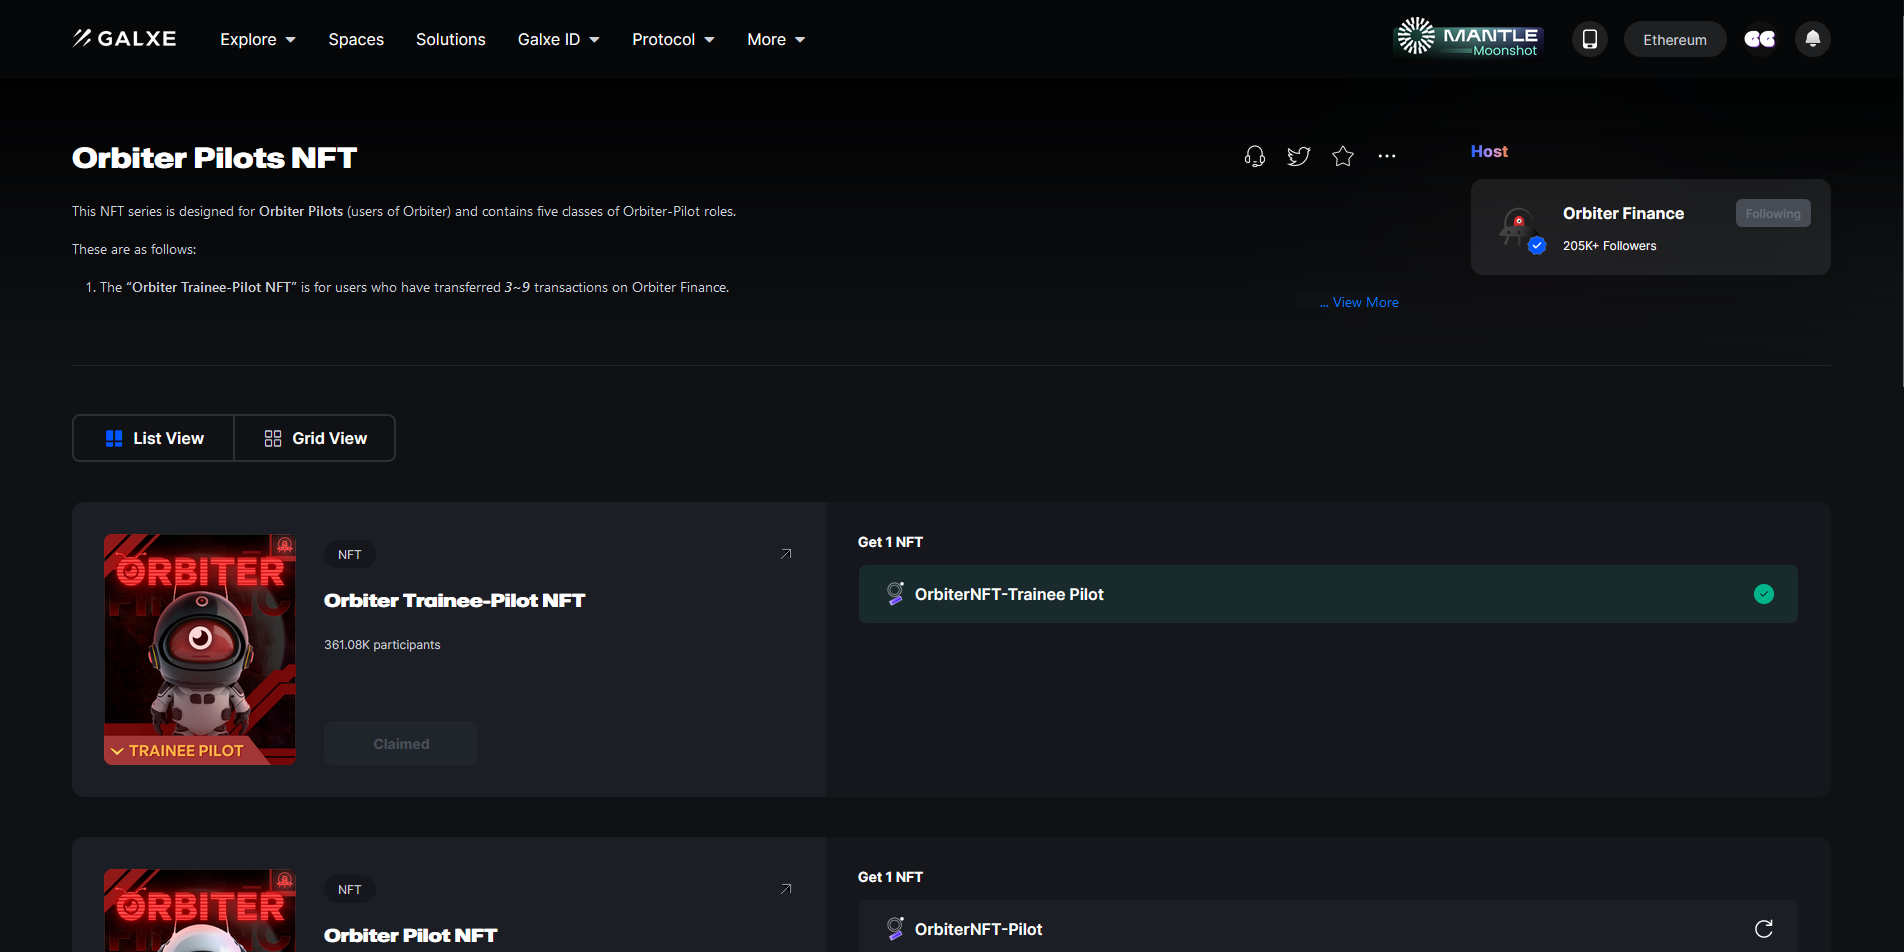Switch to Grid View

(x=315, y=438)
